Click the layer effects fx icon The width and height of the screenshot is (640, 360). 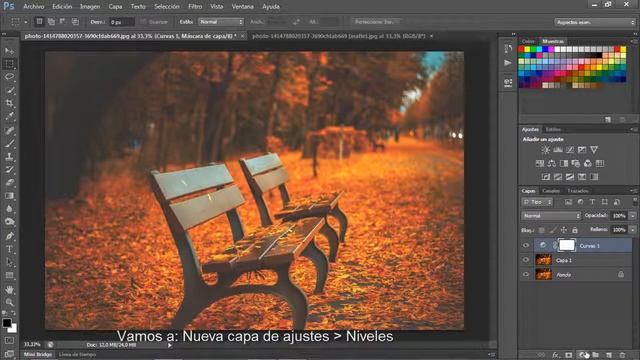tap(556, 355)
